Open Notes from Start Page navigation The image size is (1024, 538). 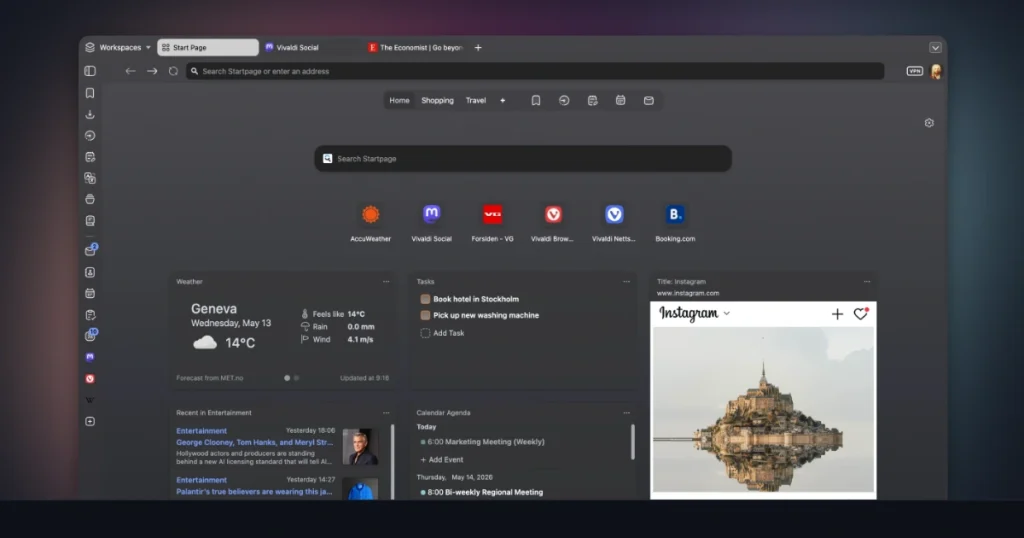(592, 101)
